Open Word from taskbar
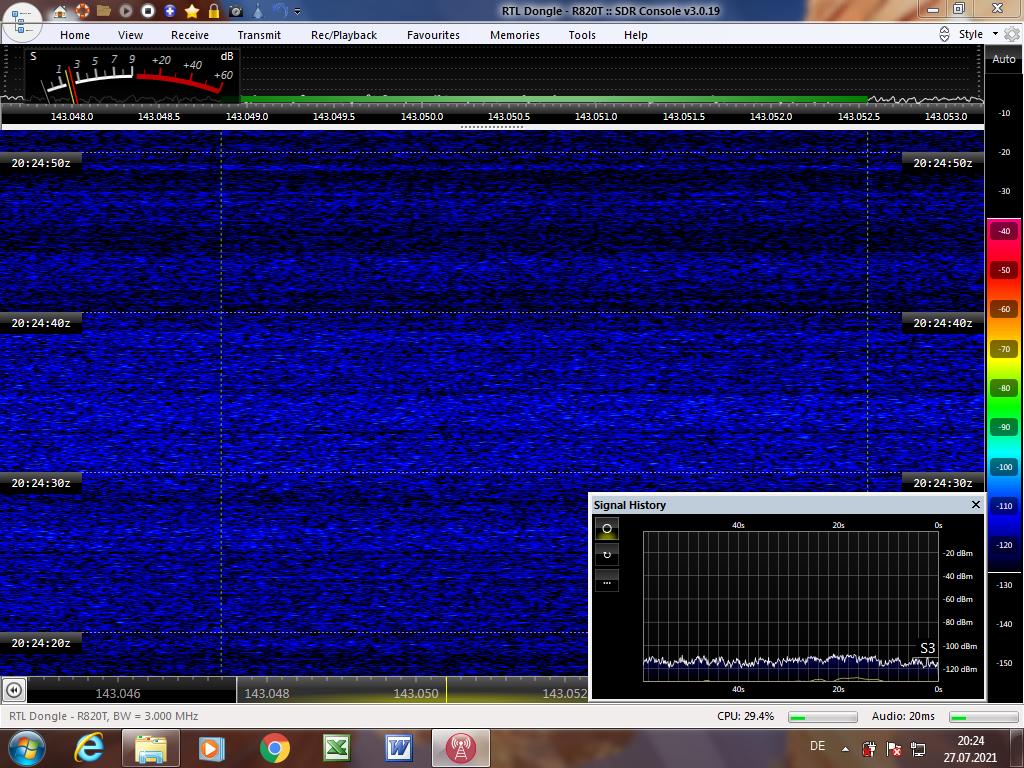 (x=398, y=748)
